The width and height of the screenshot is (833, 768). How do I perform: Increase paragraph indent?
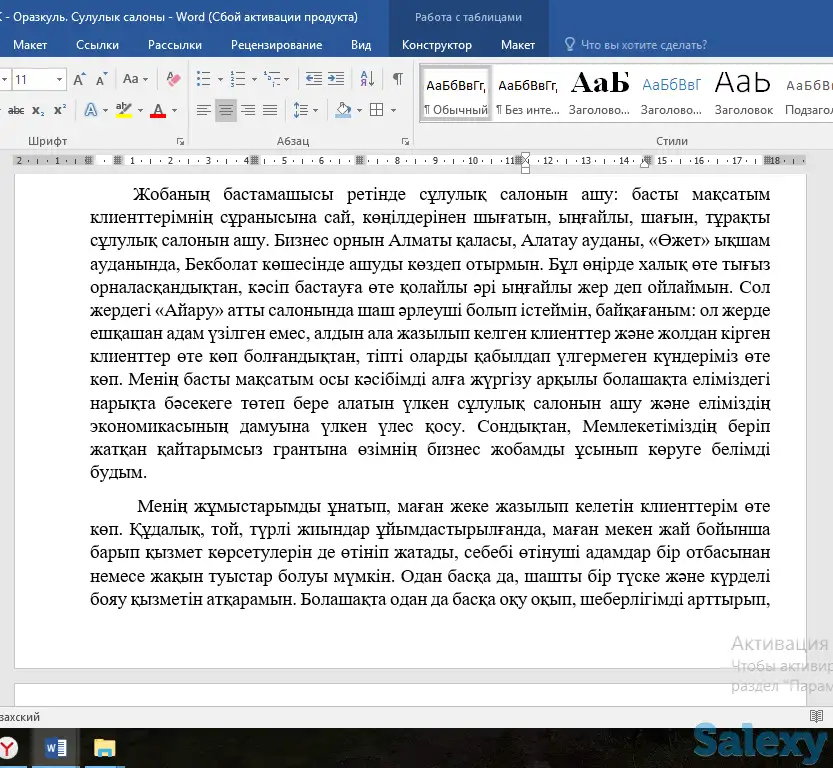(x=336, y=79)
